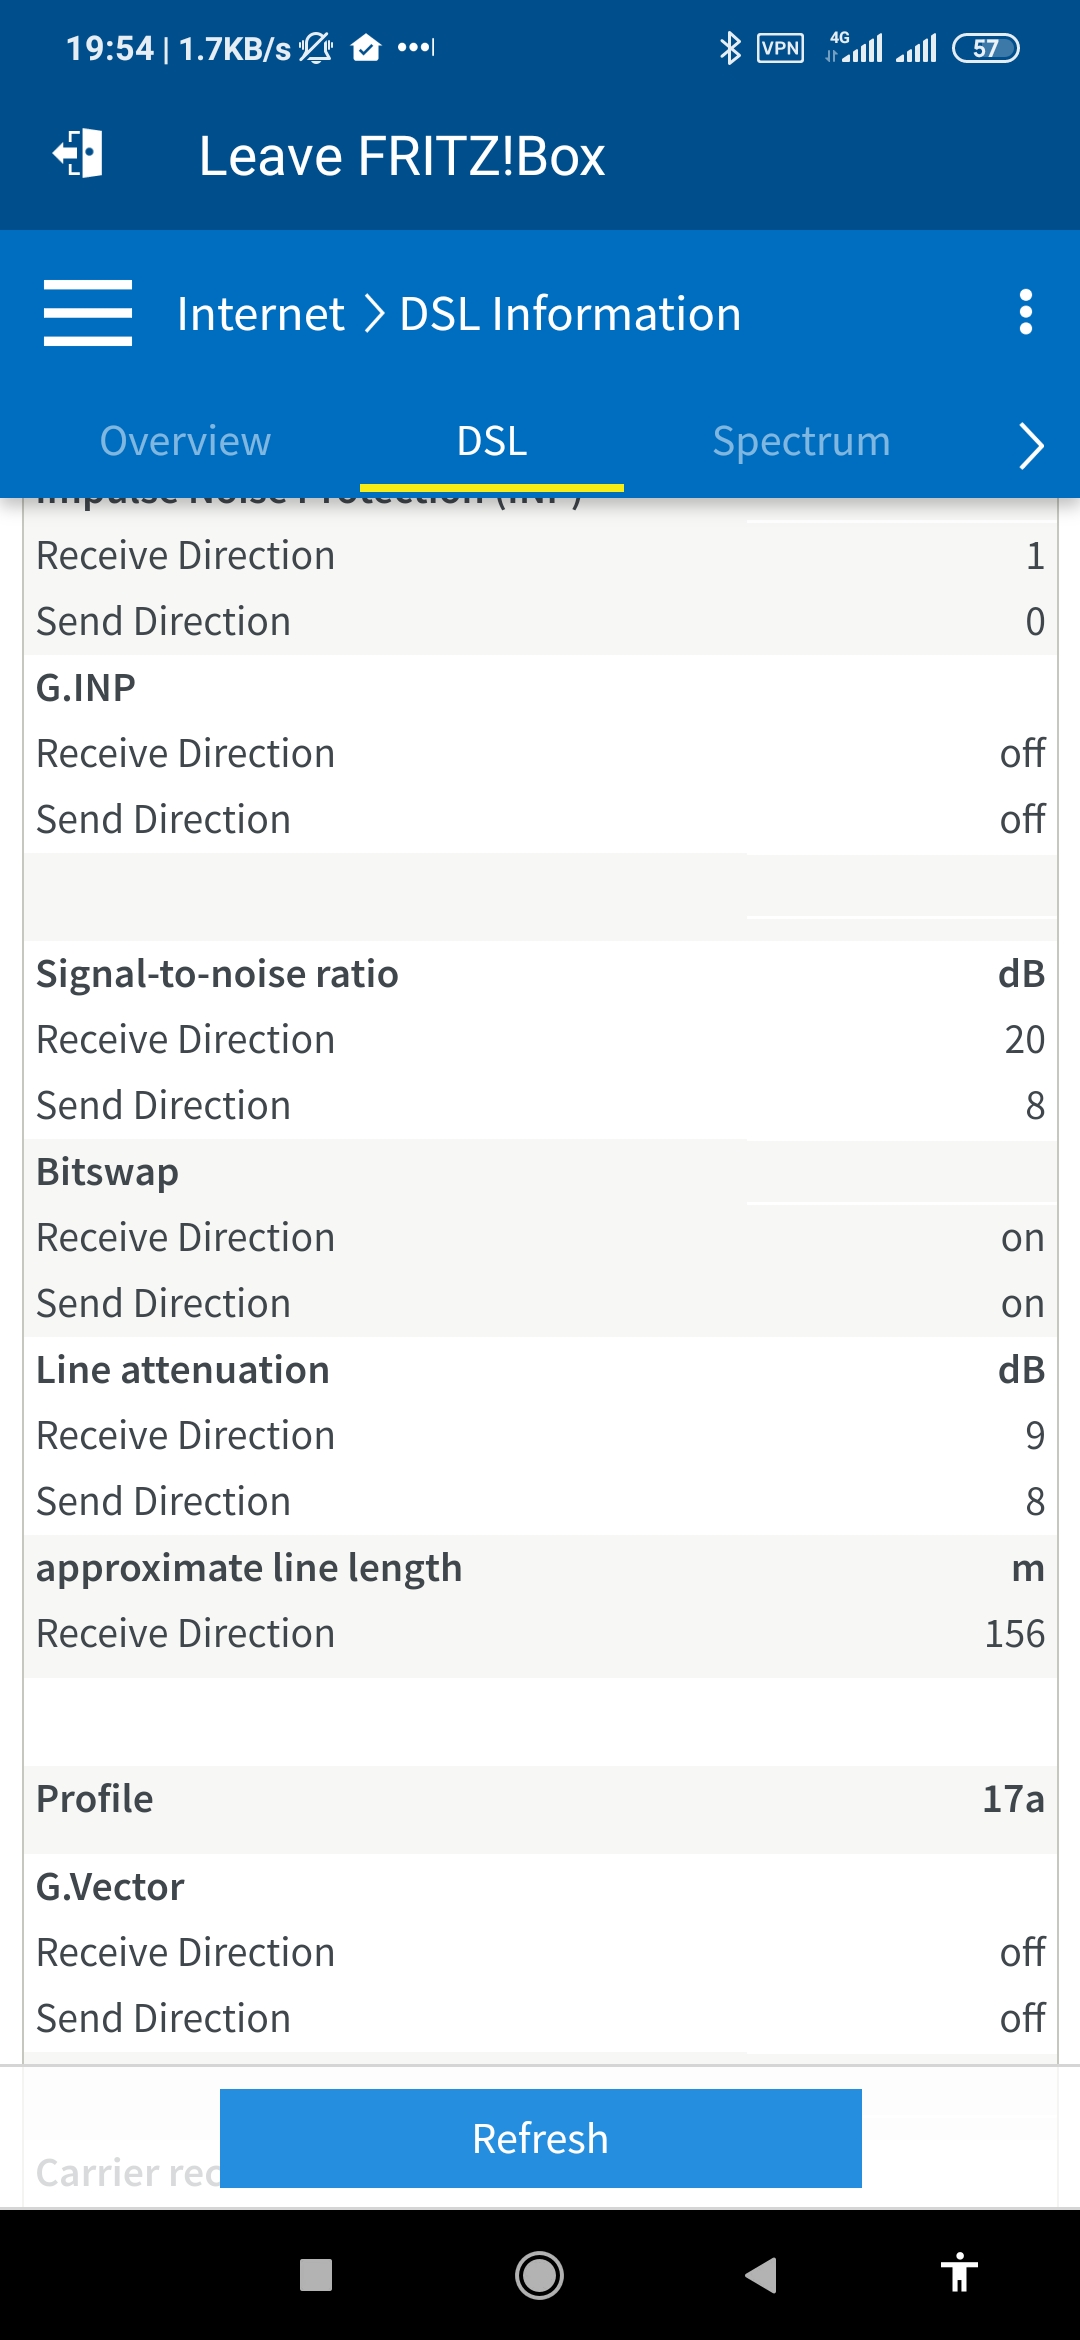Tap the Leave FRITZ!Box exit icon

(78, 154)
